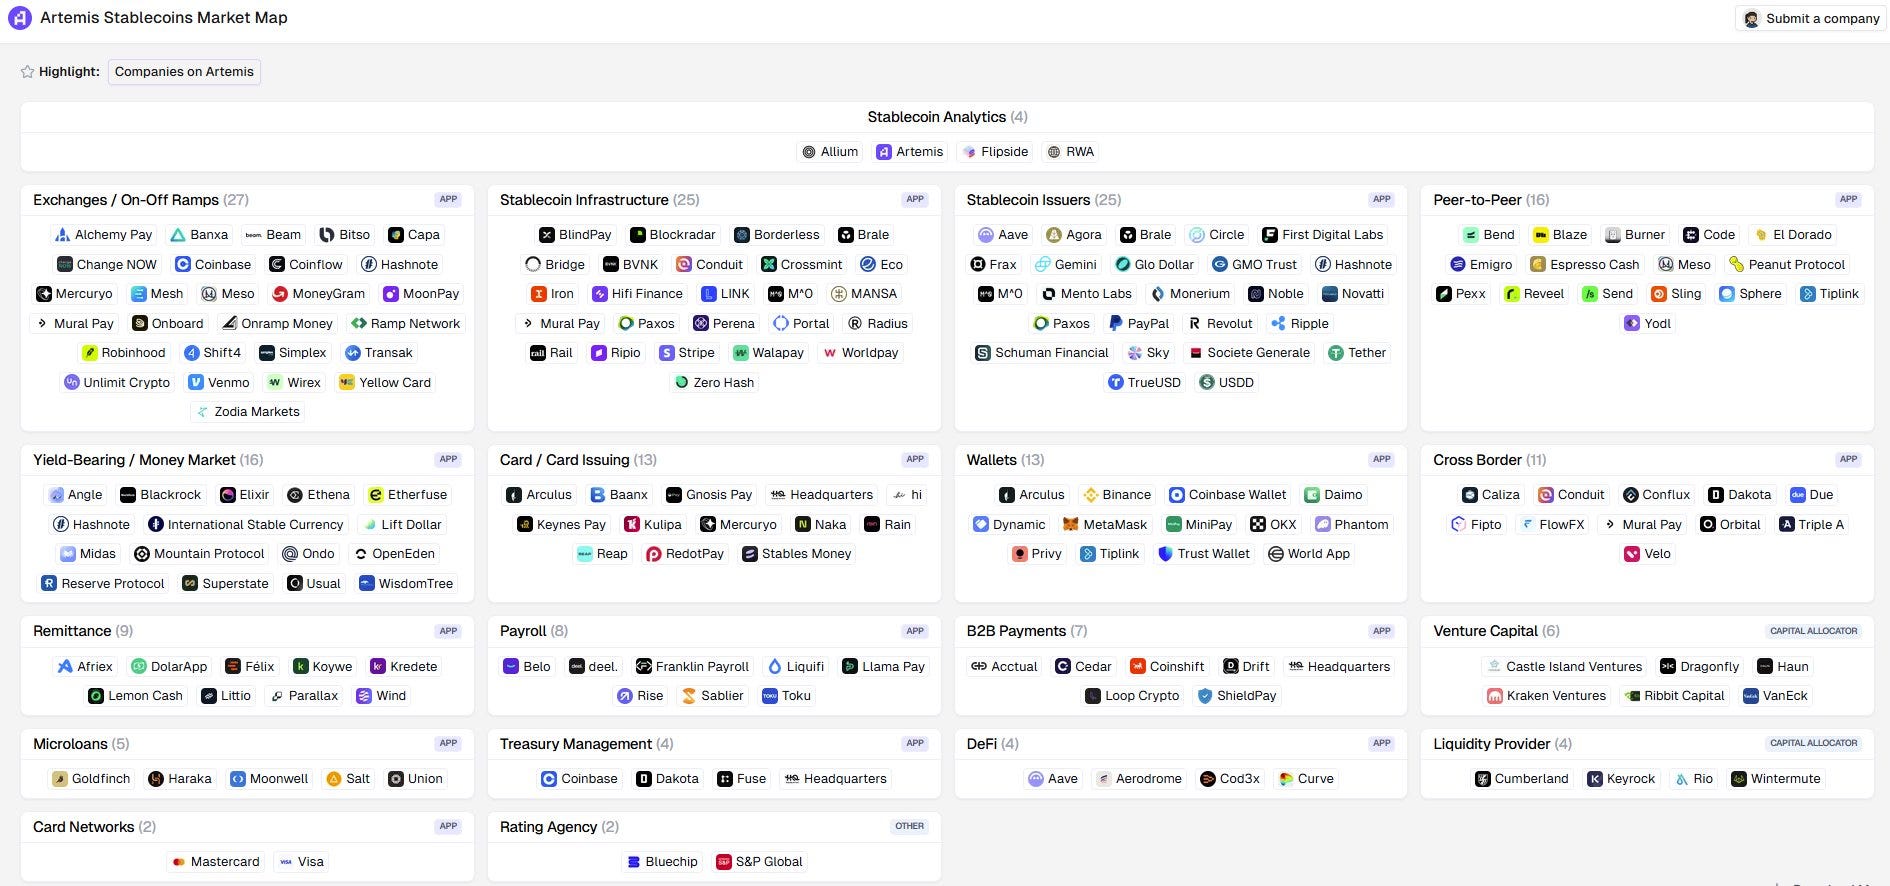
Task: Click the Peer-to-Peer (16) heading
Action: (1491, 200)
